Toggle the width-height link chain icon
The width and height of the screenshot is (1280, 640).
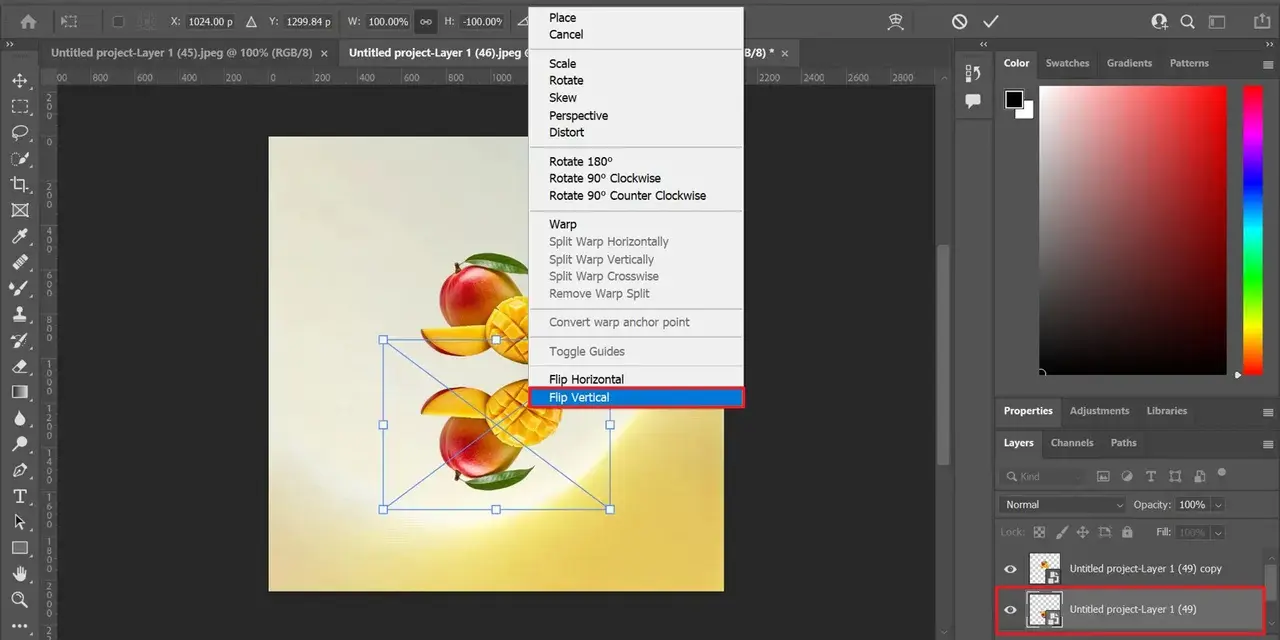426,21
